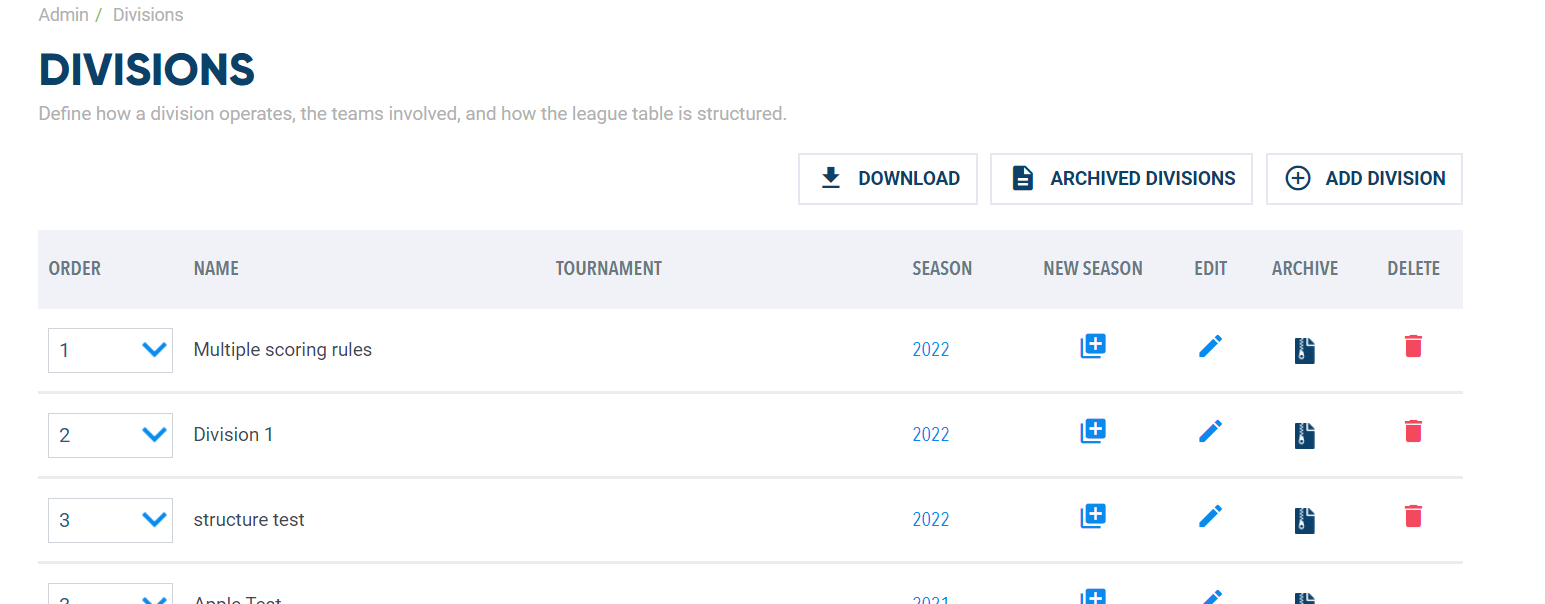Open order dropdown for structure test
The width and height of the screenshot is (1545, 604).
pyautogui.click(x=110, y=520)
